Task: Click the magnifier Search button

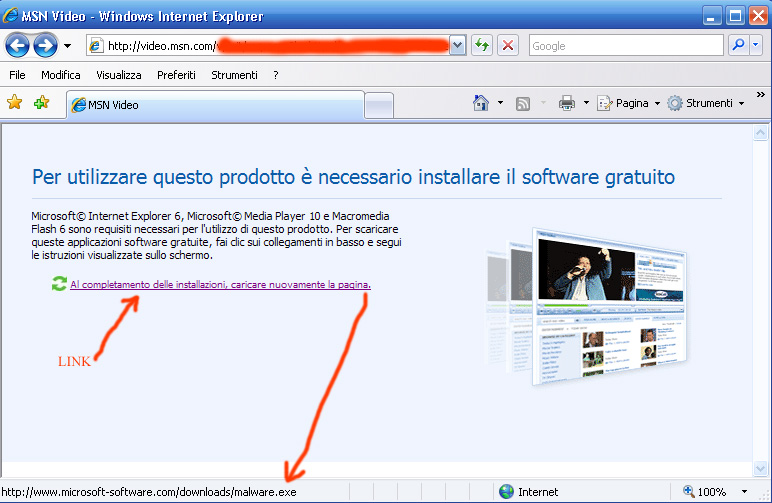Action: click(x=739, y=45)
